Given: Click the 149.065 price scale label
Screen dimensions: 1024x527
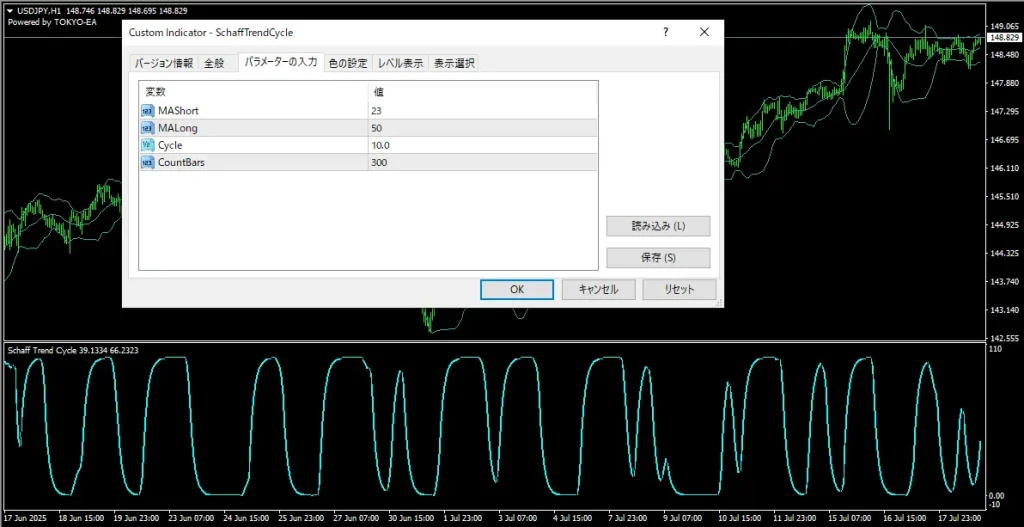Looking at the screenshot, I should click(1005, 26).
